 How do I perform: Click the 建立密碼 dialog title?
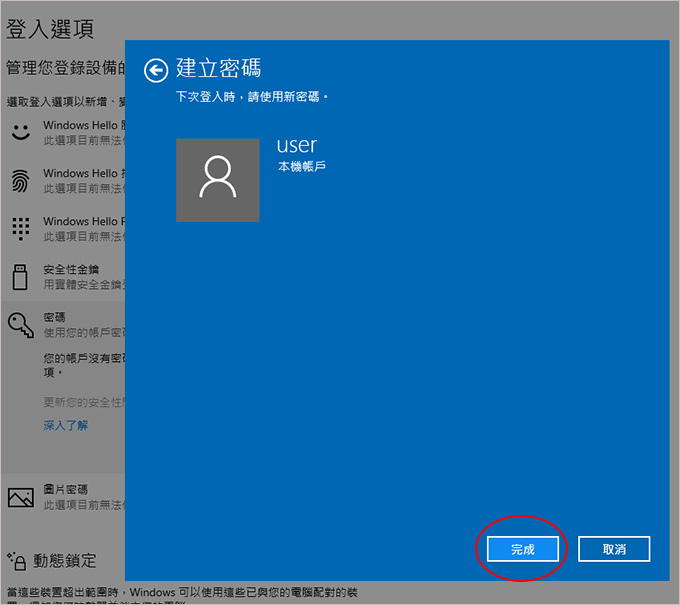click(219, 68)
